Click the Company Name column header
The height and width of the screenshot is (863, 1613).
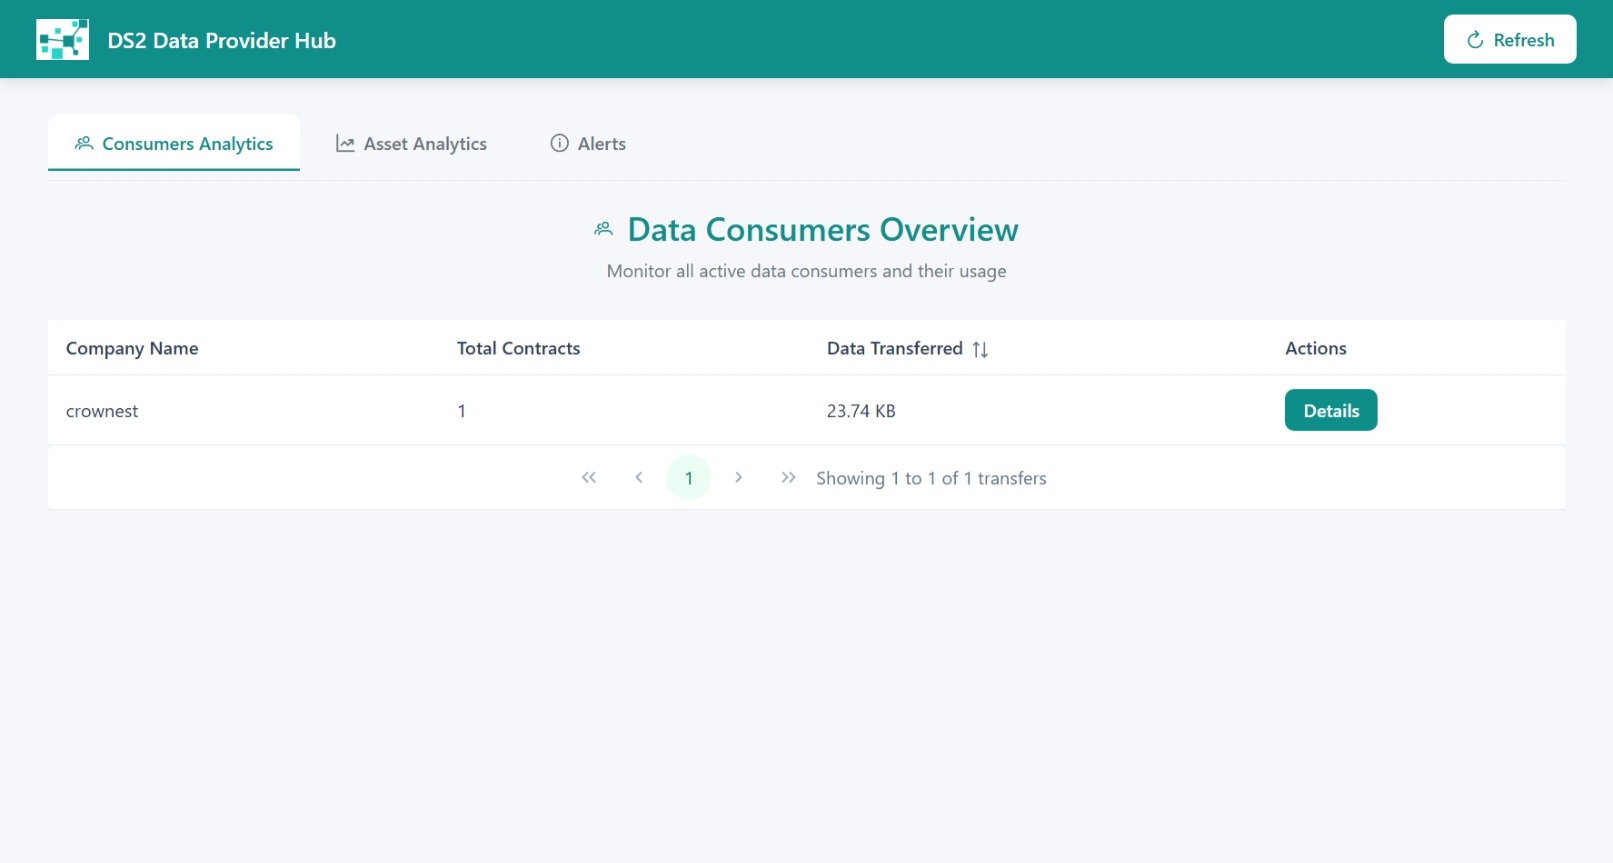pyautogui.click(x=132, y=349)
